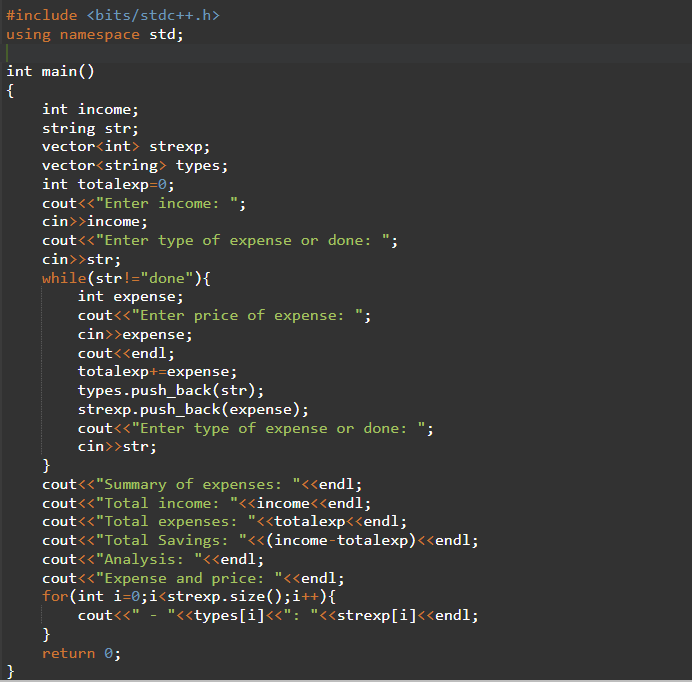Click the 'for(int i=0;i<strexp.size();i++){' line
Image resolution: width=692 pixels, height=682 pixels.
pos(189,597)
